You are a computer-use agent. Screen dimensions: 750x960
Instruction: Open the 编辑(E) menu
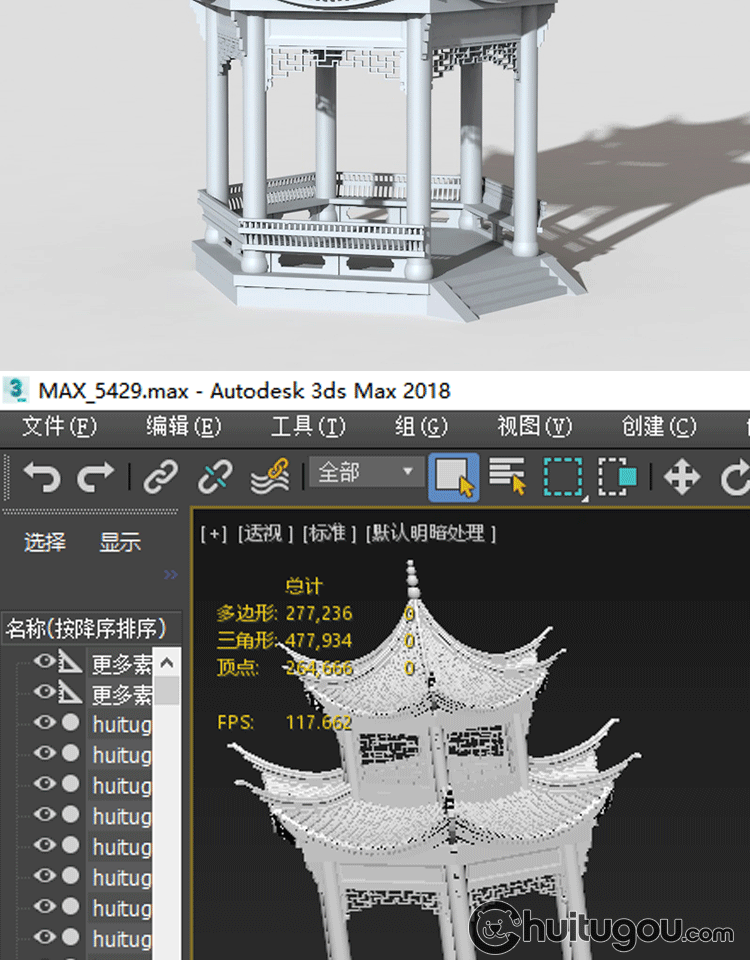tap(183, 427)
